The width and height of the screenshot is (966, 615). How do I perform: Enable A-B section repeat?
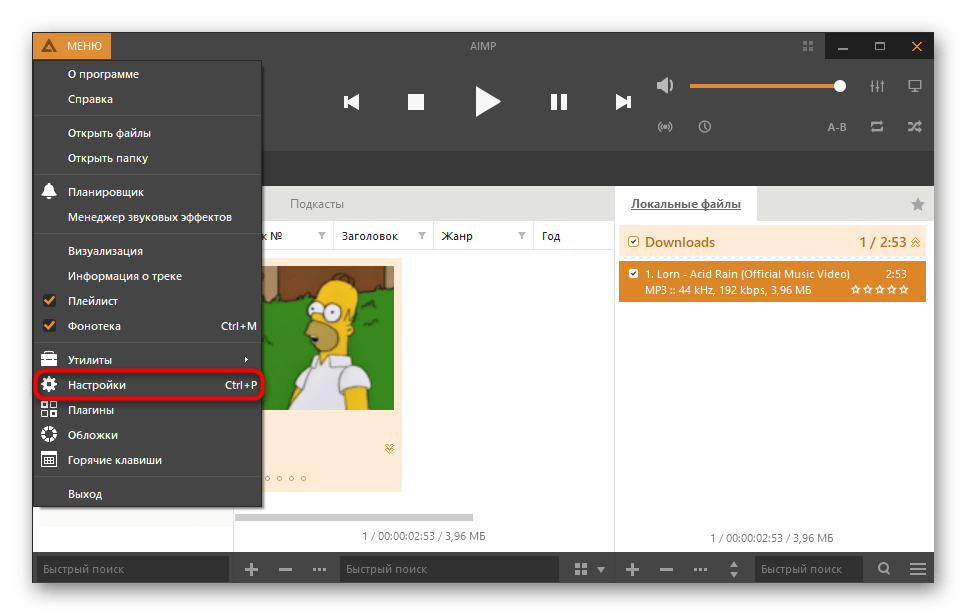[x=837, y=127]
